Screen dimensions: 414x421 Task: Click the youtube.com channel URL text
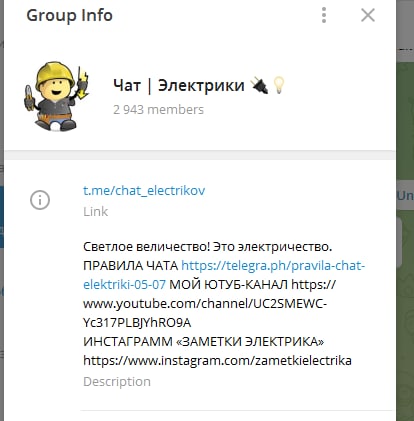(209, 304)
